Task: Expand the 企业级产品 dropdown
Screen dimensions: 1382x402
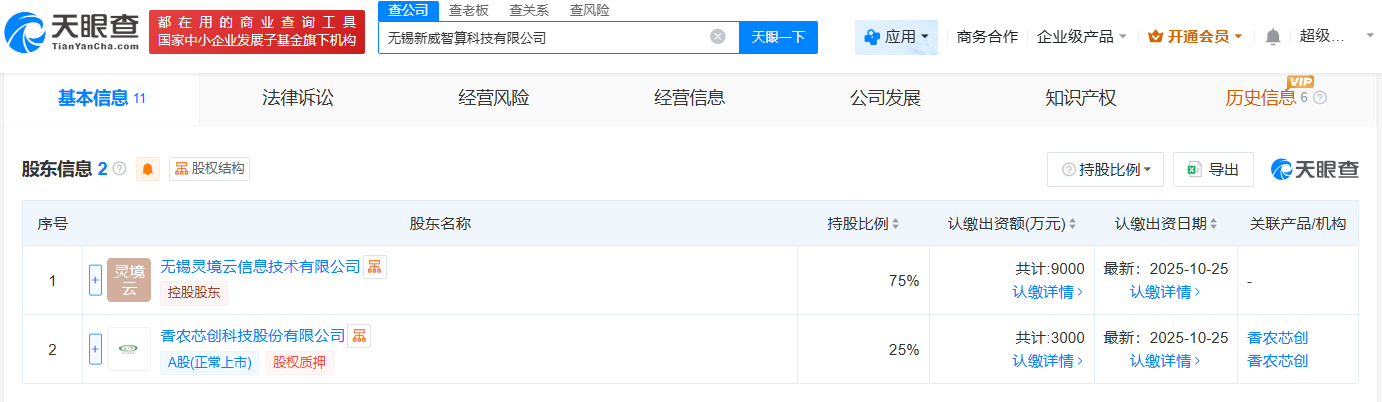Action: [x=1082, y=37]
